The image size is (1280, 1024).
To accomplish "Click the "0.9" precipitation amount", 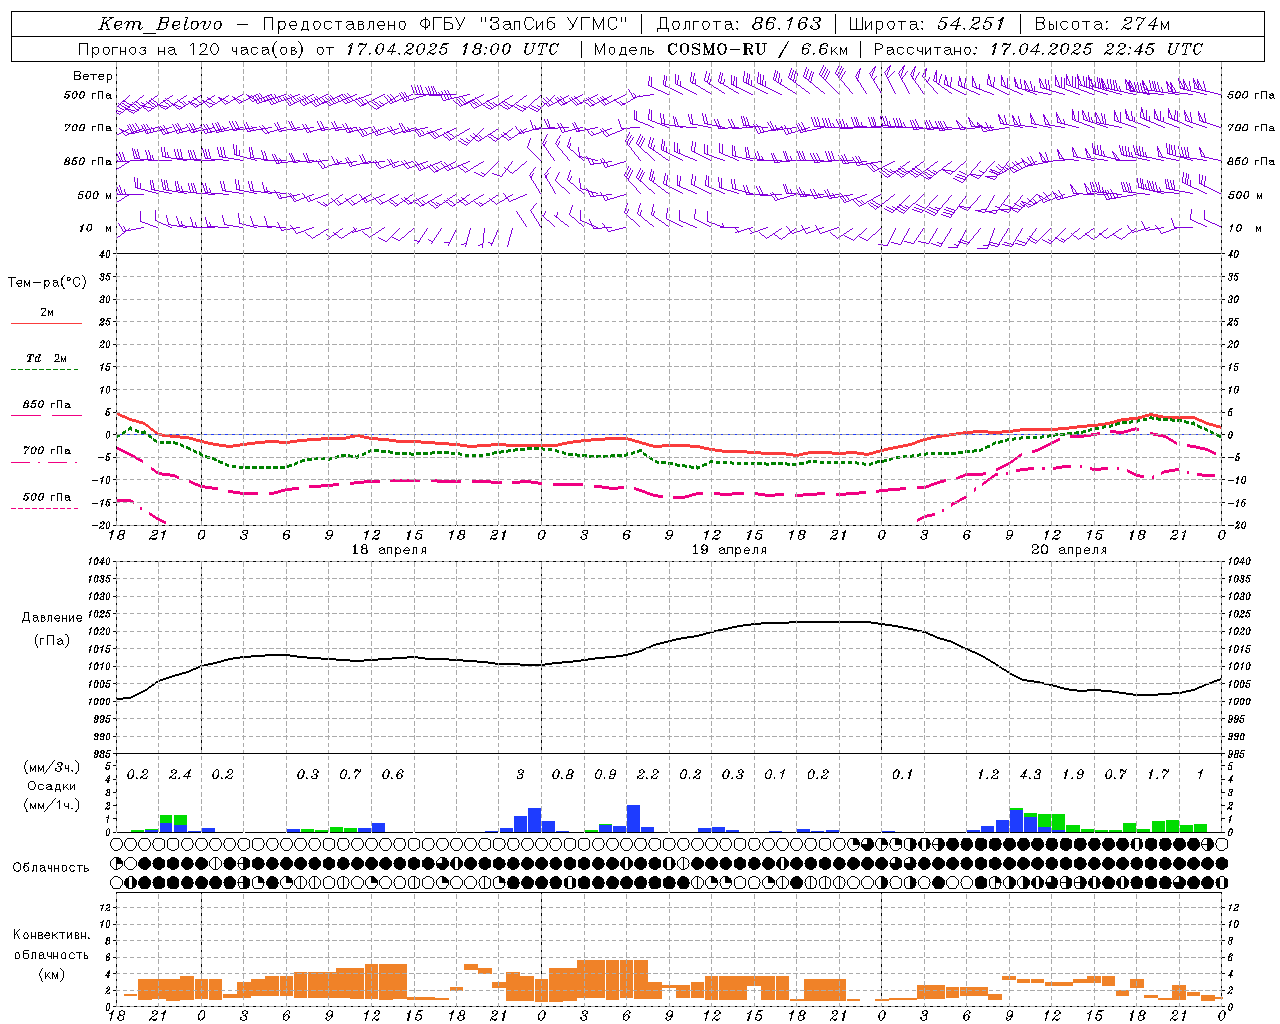I will 605,775.
